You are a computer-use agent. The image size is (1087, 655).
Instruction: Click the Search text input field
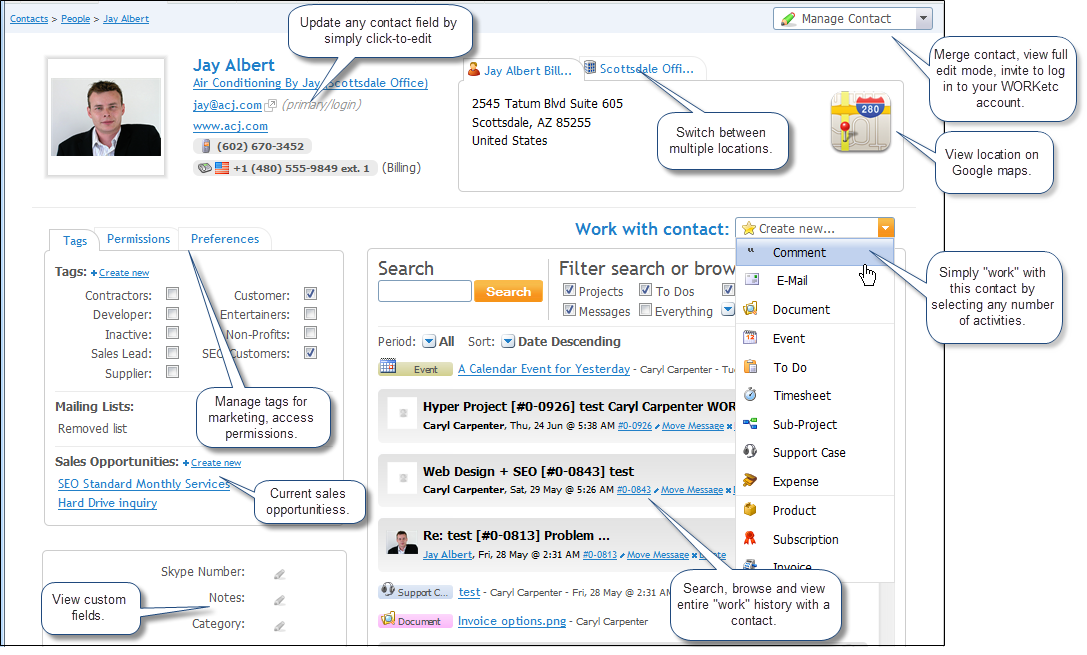(x=424, y=292)
